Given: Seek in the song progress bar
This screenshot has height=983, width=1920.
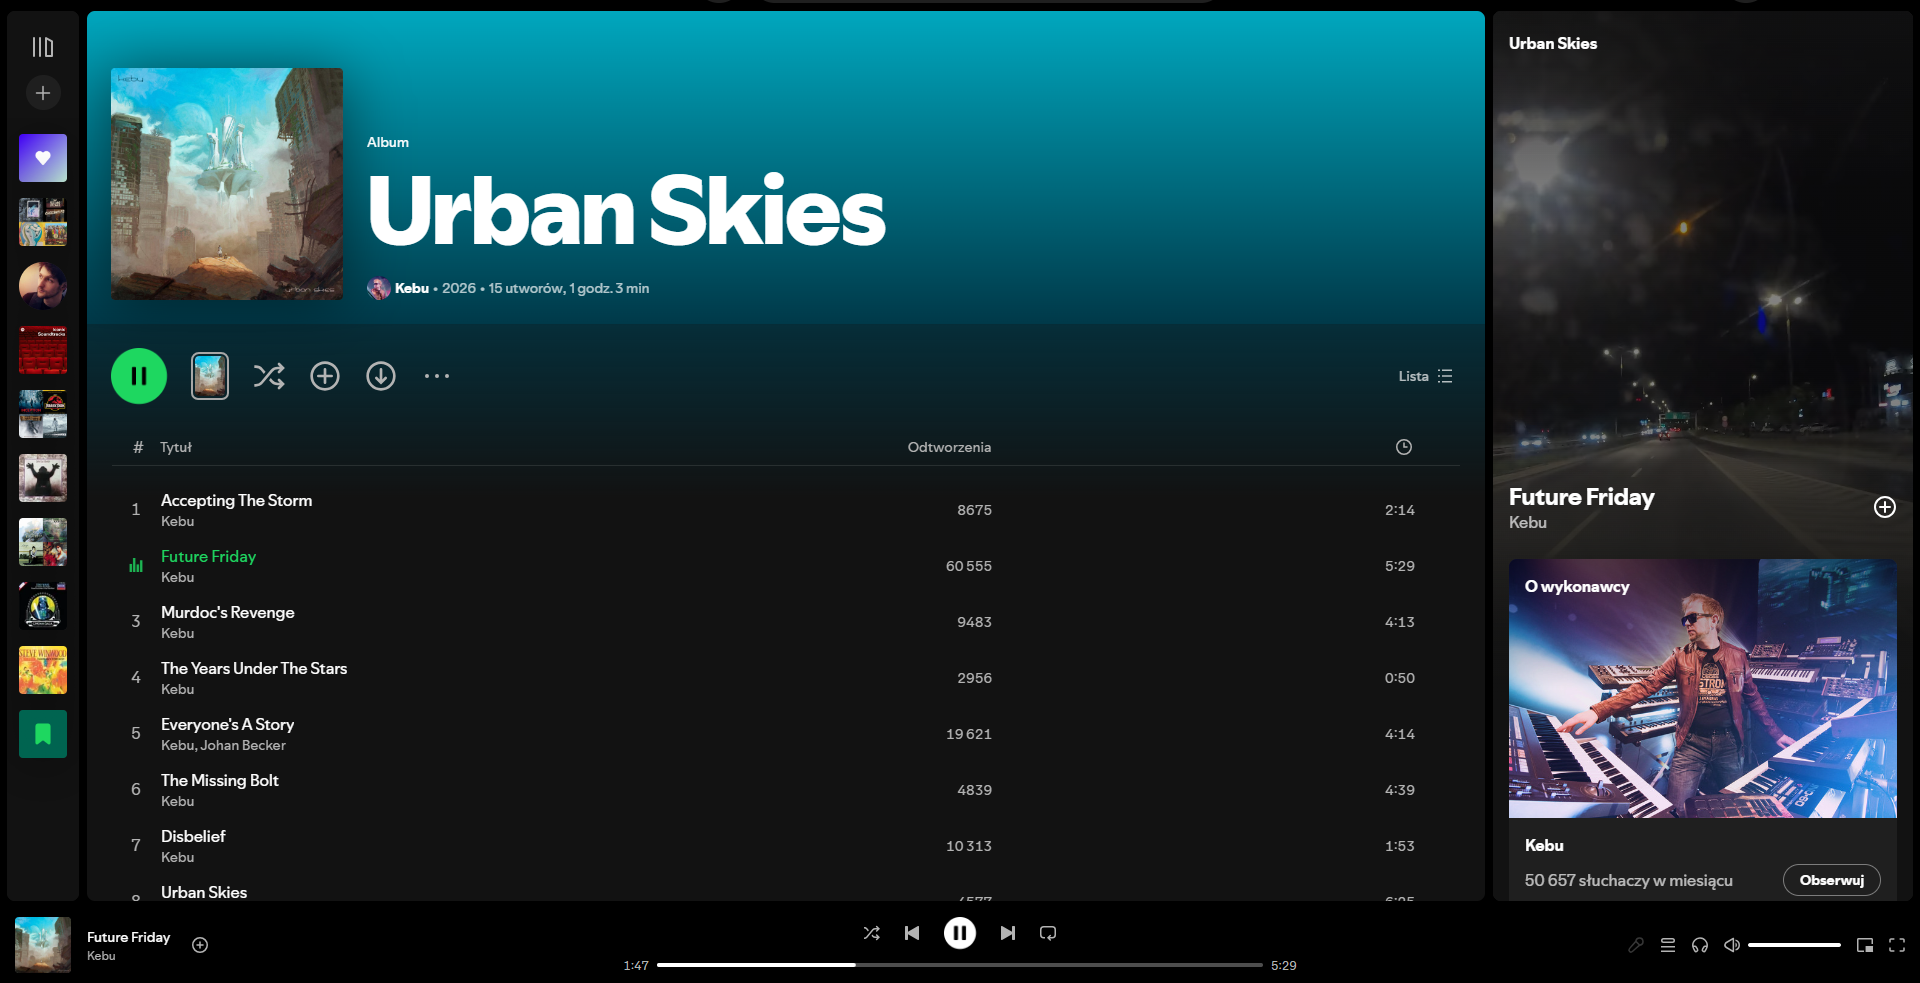Looking at the screenshot, I should point(960,965).
